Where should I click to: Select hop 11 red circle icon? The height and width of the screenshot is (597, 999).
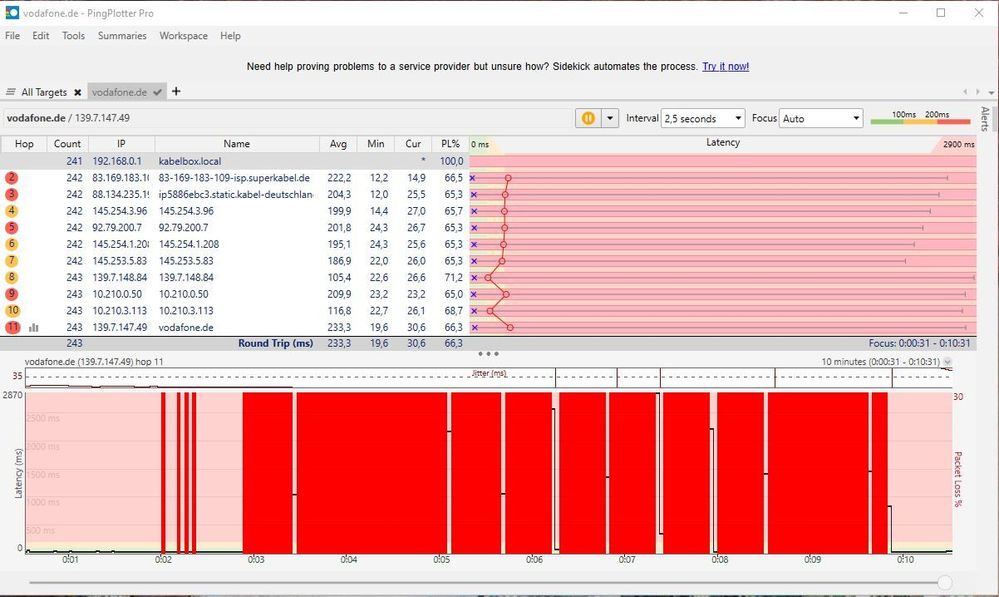[x=12, y=327]
